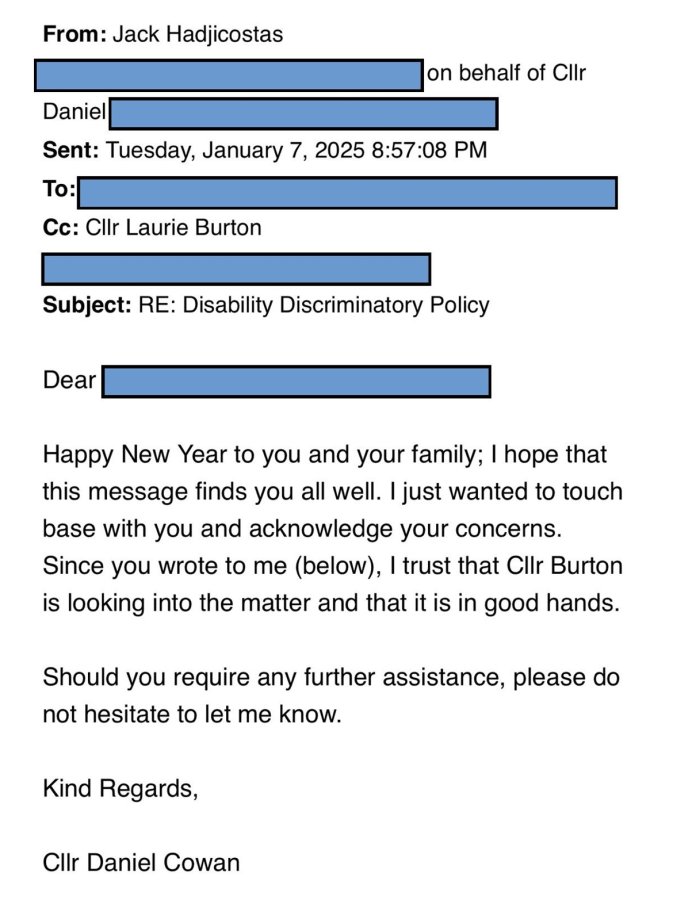Click the From label

pos(75,34)
